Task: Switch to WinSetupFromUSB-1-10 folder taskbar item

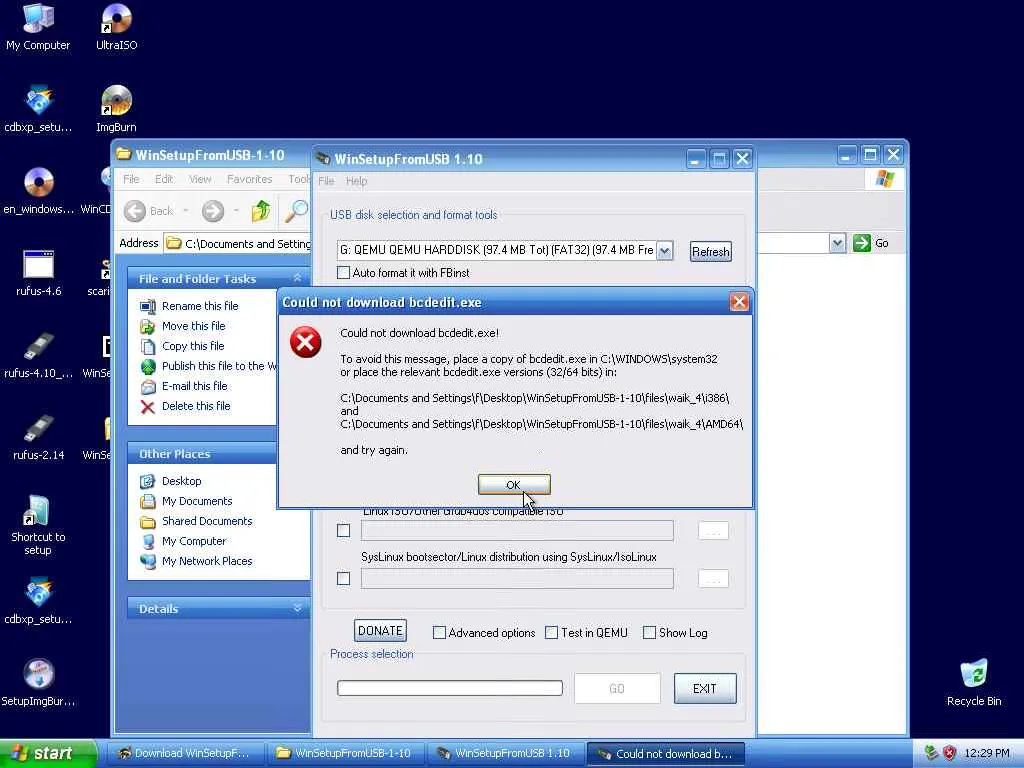Action: 345,754
